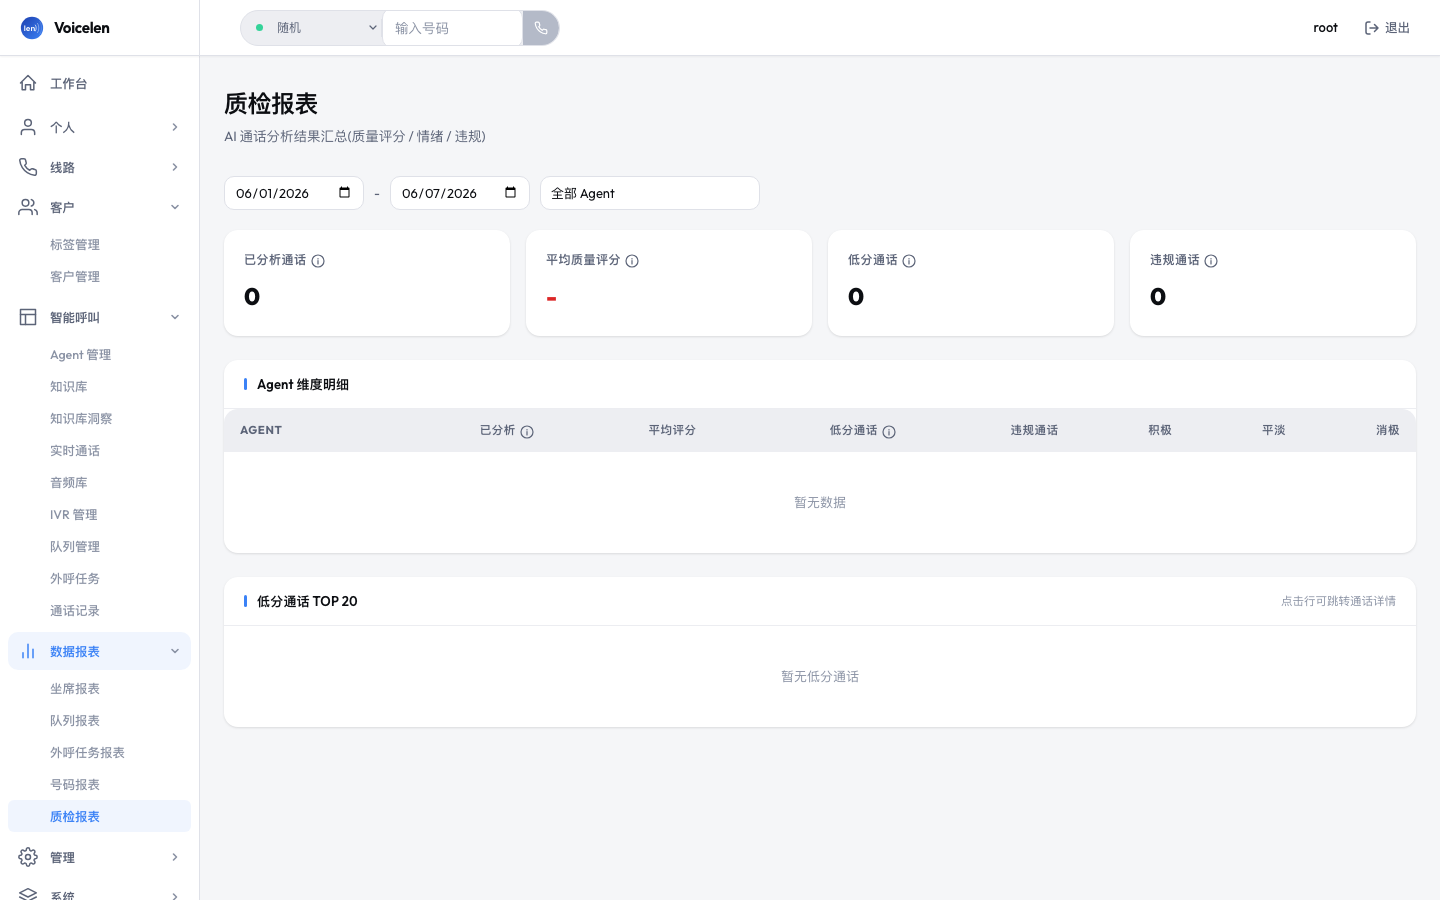Click the 数据报表 bar chart icon

(28, 651)
